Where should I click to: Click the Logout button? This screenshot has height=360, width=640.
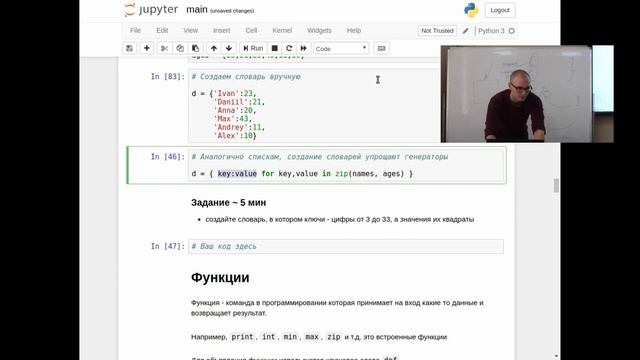[500, 10]
